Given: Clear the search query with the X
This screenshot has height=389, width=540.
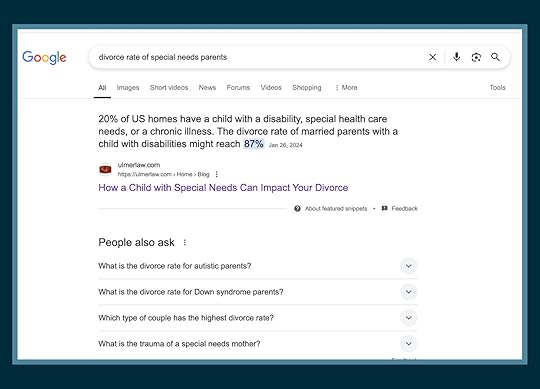Looking at the screenshot, I should 433,57.
